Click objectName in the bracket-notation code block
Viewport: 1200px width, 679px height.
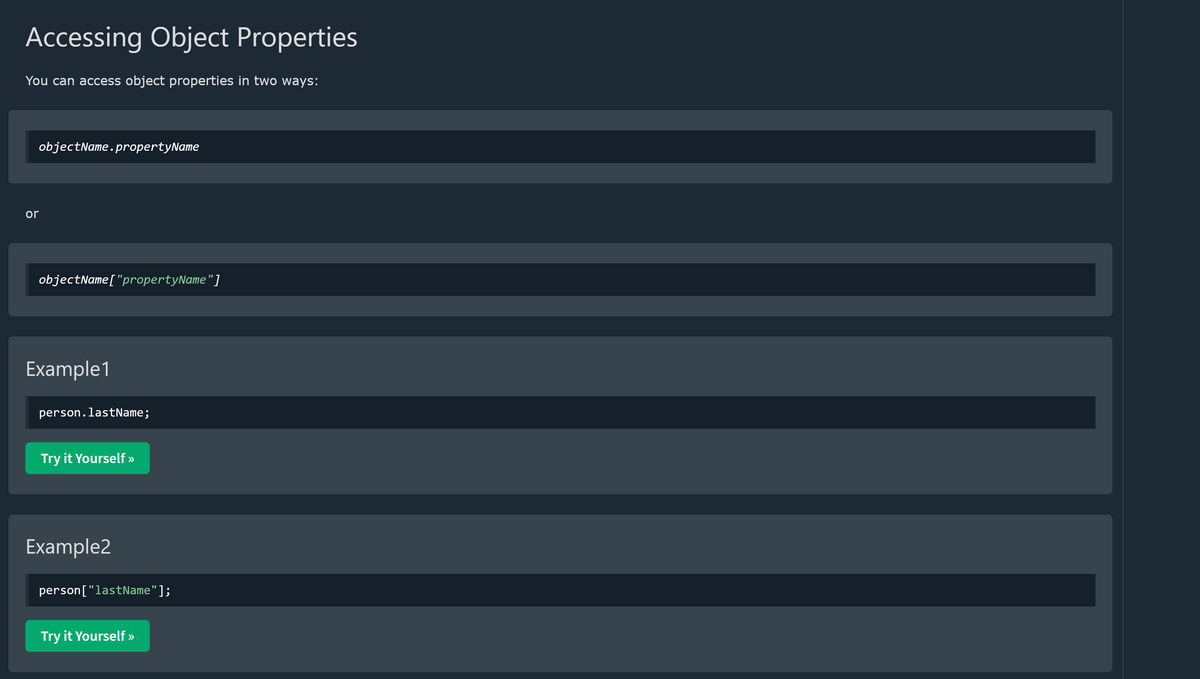pos(73,279)
